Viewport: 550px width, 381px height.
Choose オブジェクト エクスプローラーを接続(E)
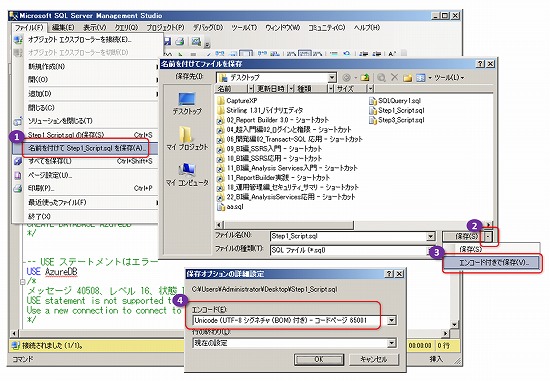point(85,40)
